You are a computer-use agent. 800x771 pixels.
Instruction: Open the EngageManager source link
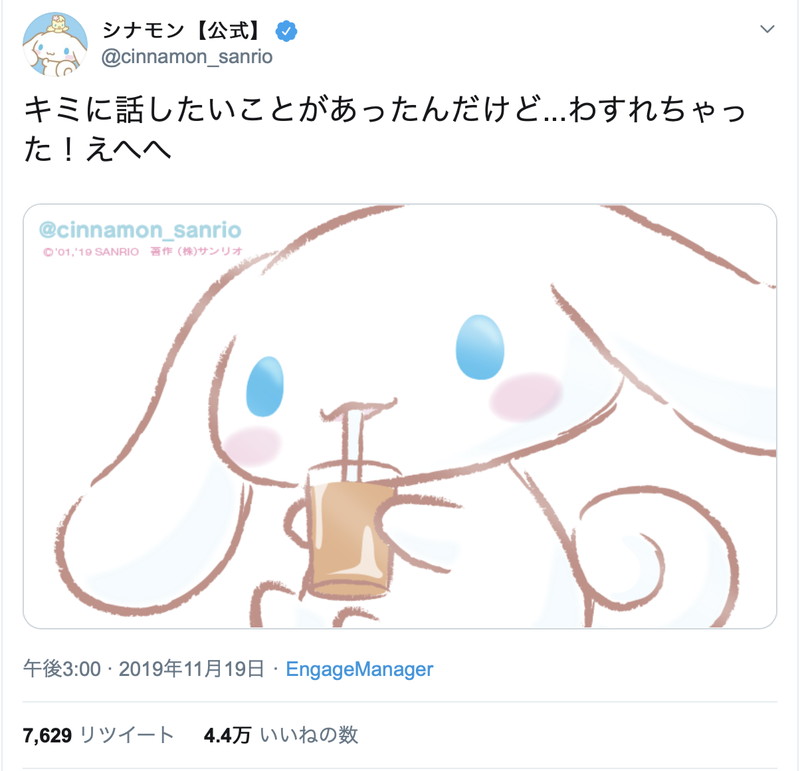click(x=359, y=669)
